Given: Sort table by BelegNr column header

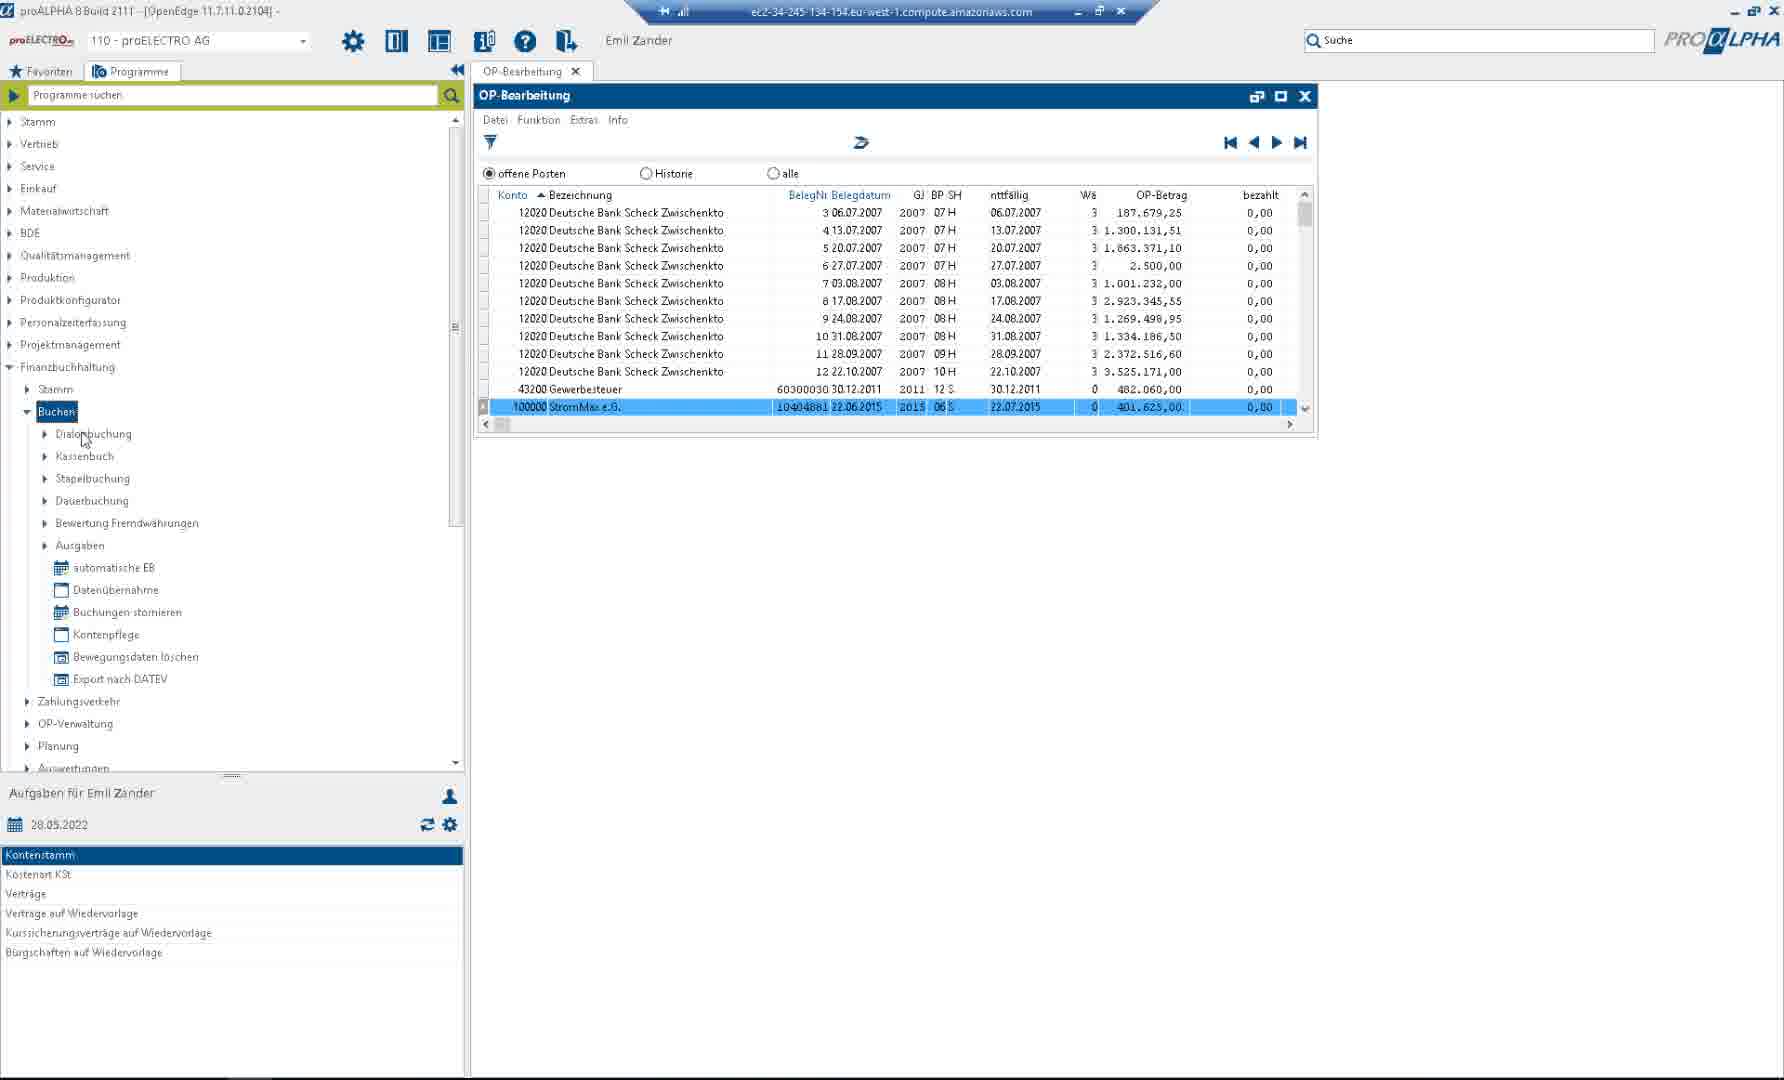Looking at the screenshot, I should point(808,195).
